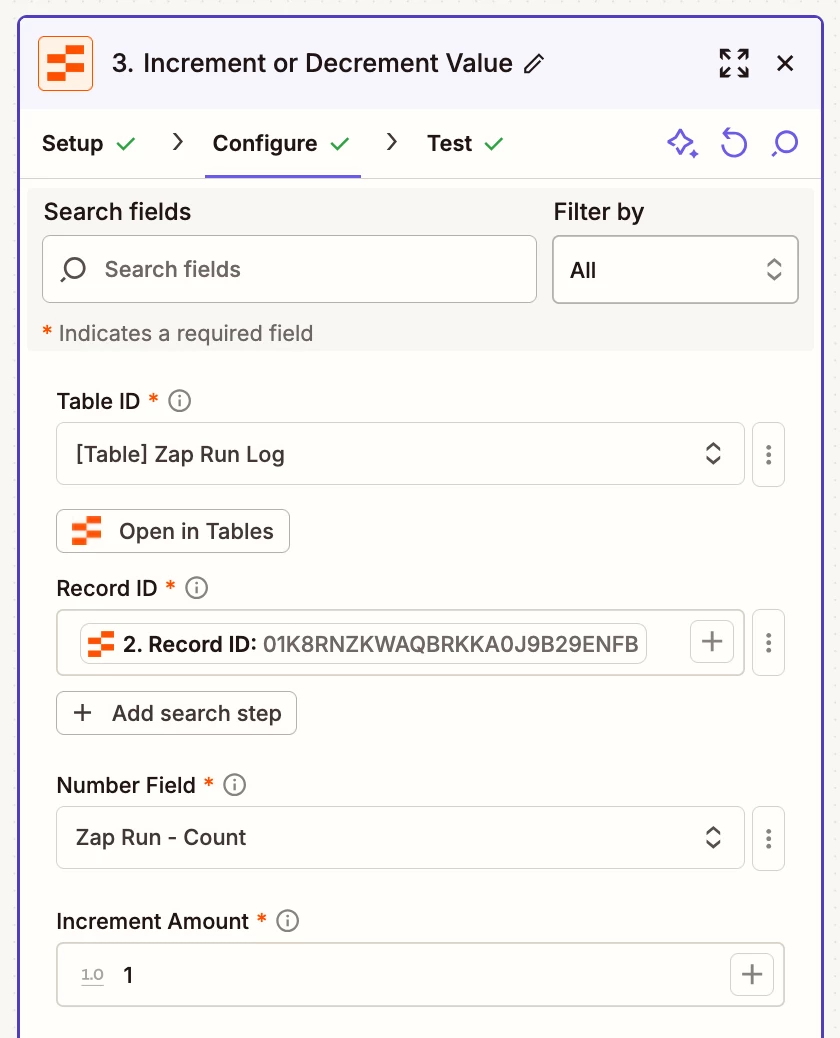Click the chevron between Setup and Configure
This screenshot has height=1038, width=840.
(x=177, y=142)
